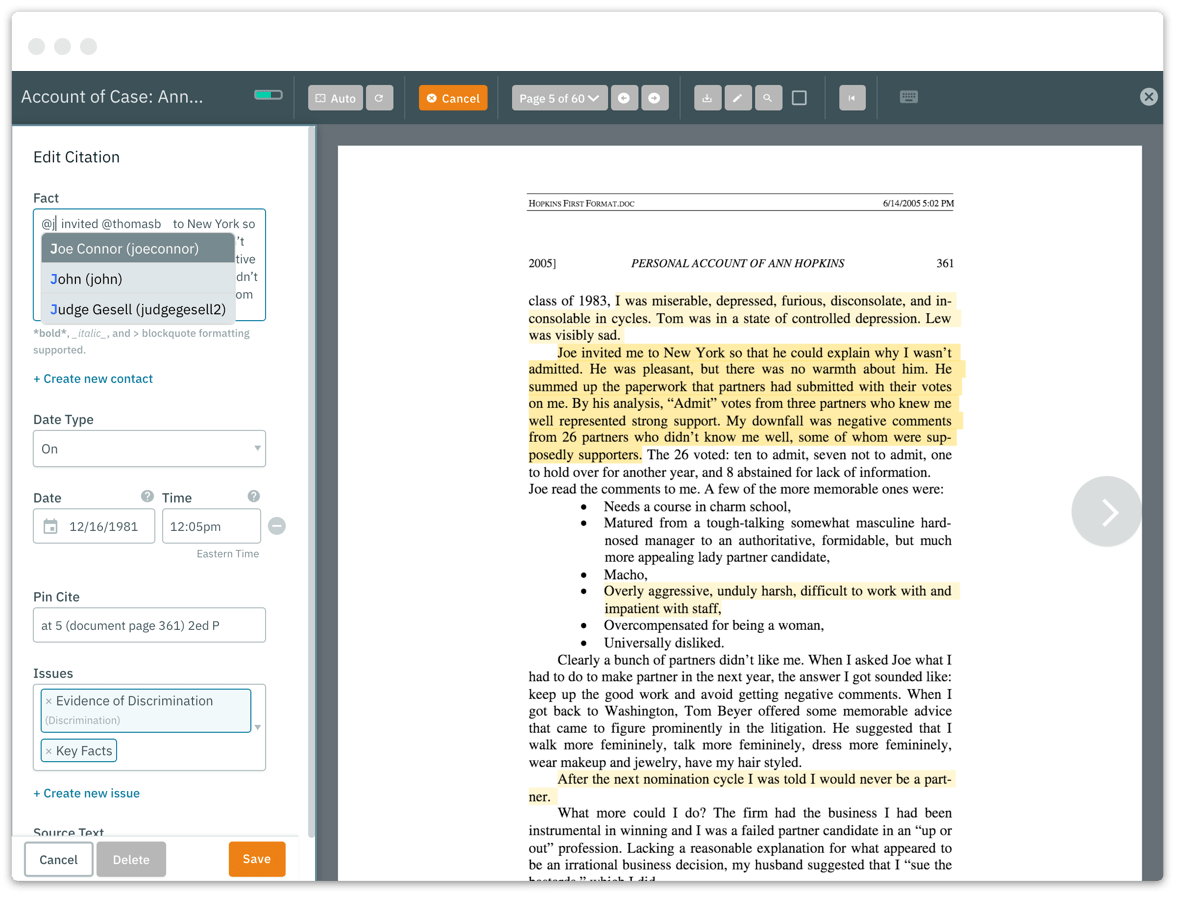Click the refresh icon next to Auto
The image size is (1177, 903).
(381, 97)
